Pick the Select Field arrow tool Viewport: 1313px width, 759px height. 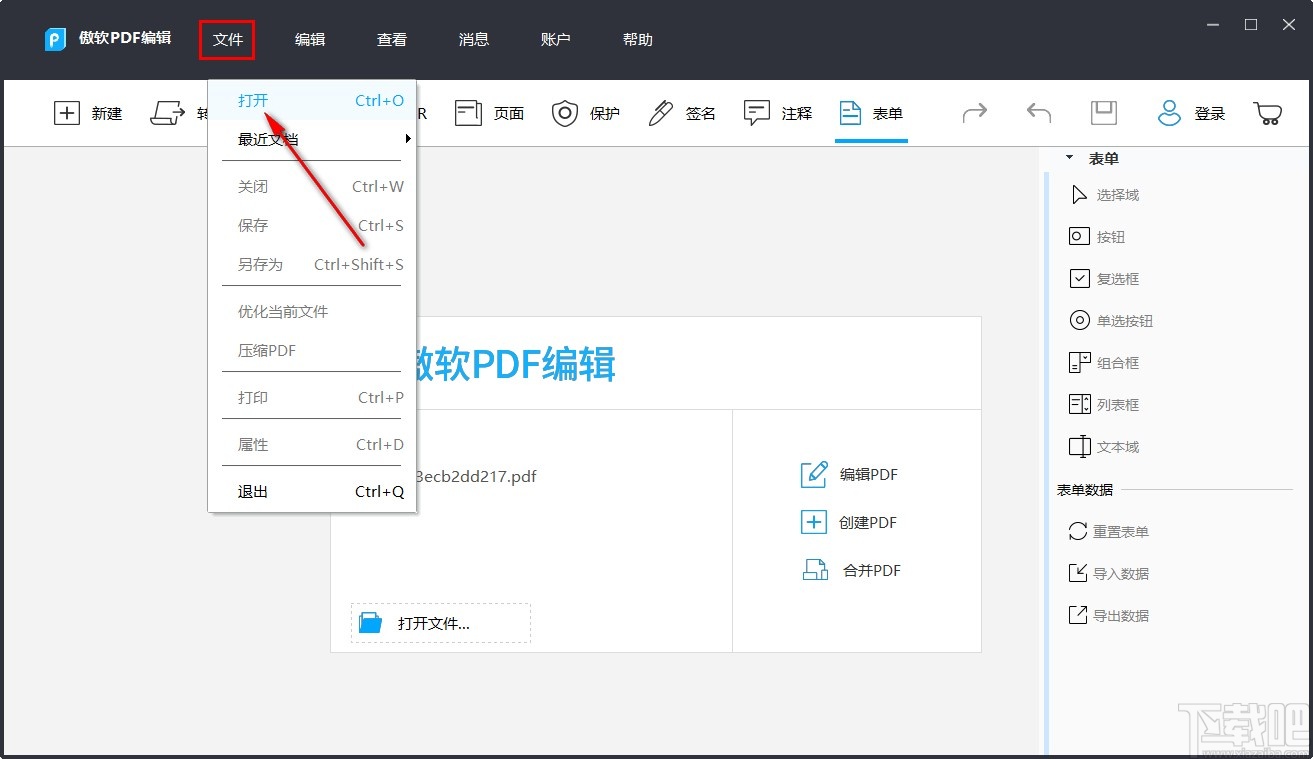[x=1079, y=195]
